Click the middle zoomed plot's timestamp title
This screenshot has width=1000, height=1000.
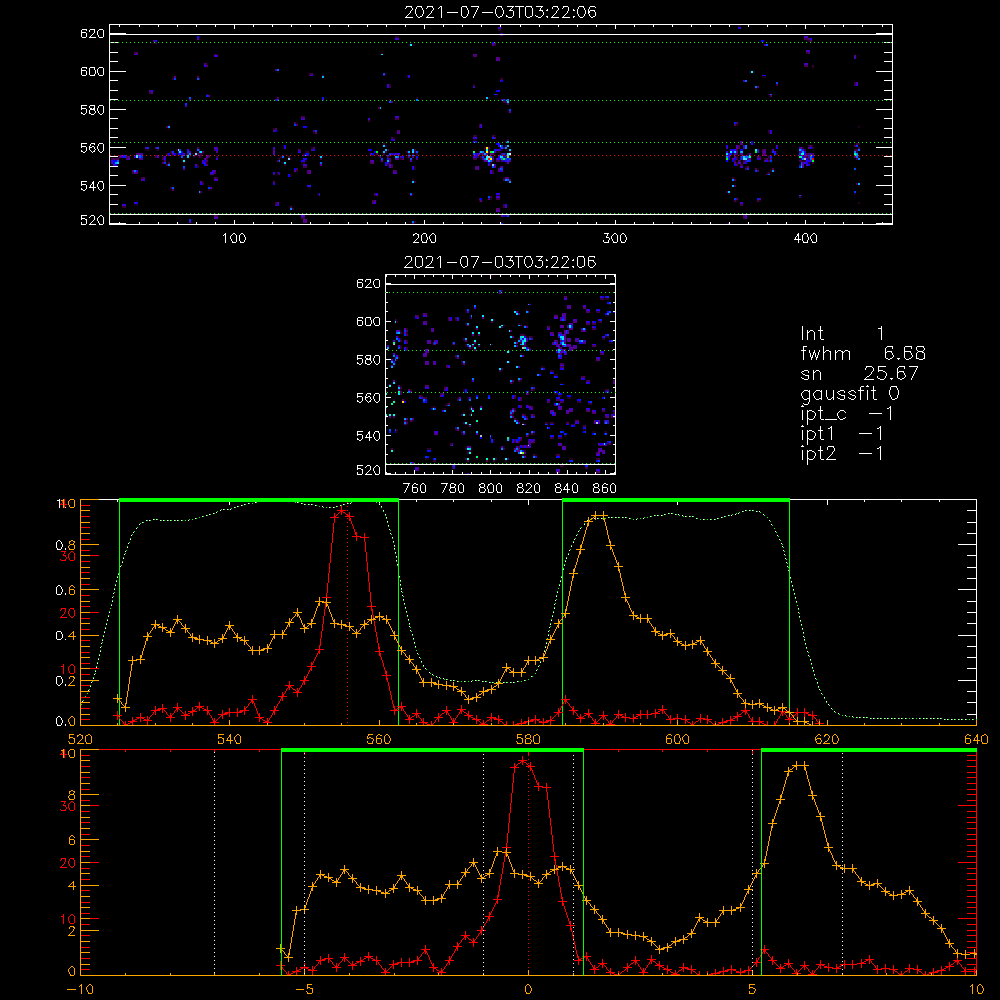click(x=501, y=262)
